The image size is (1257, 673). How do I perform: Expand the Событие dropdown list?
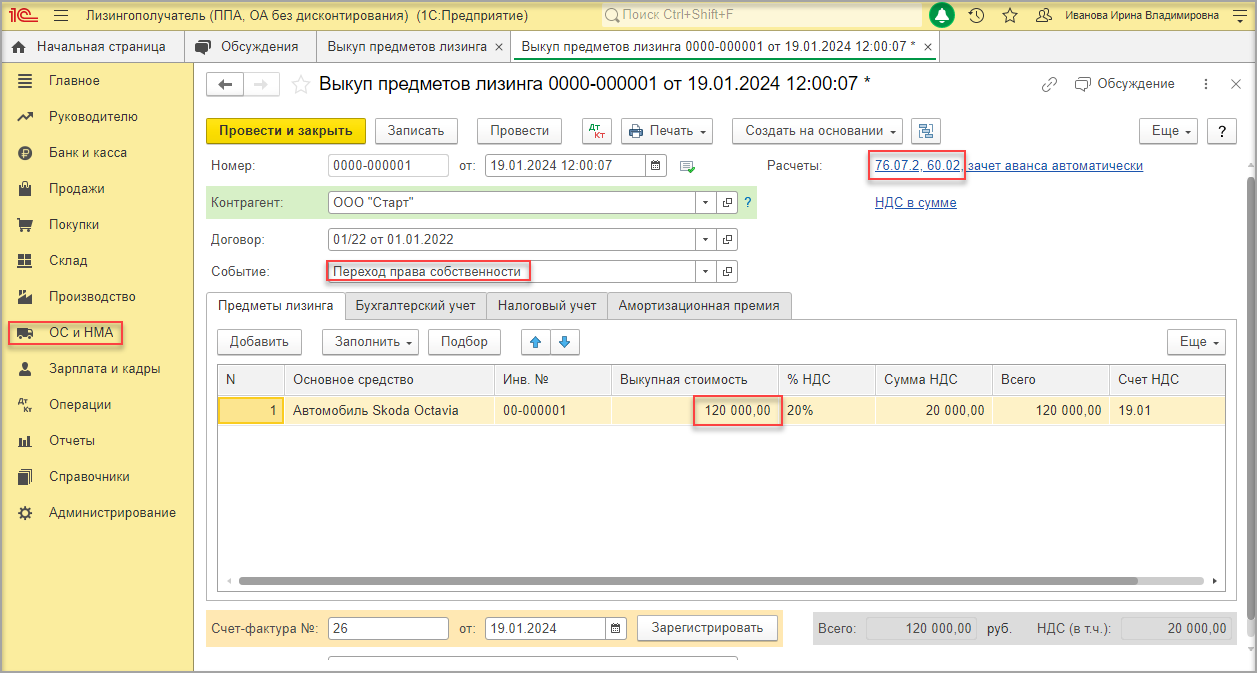[x=705, y=272]
